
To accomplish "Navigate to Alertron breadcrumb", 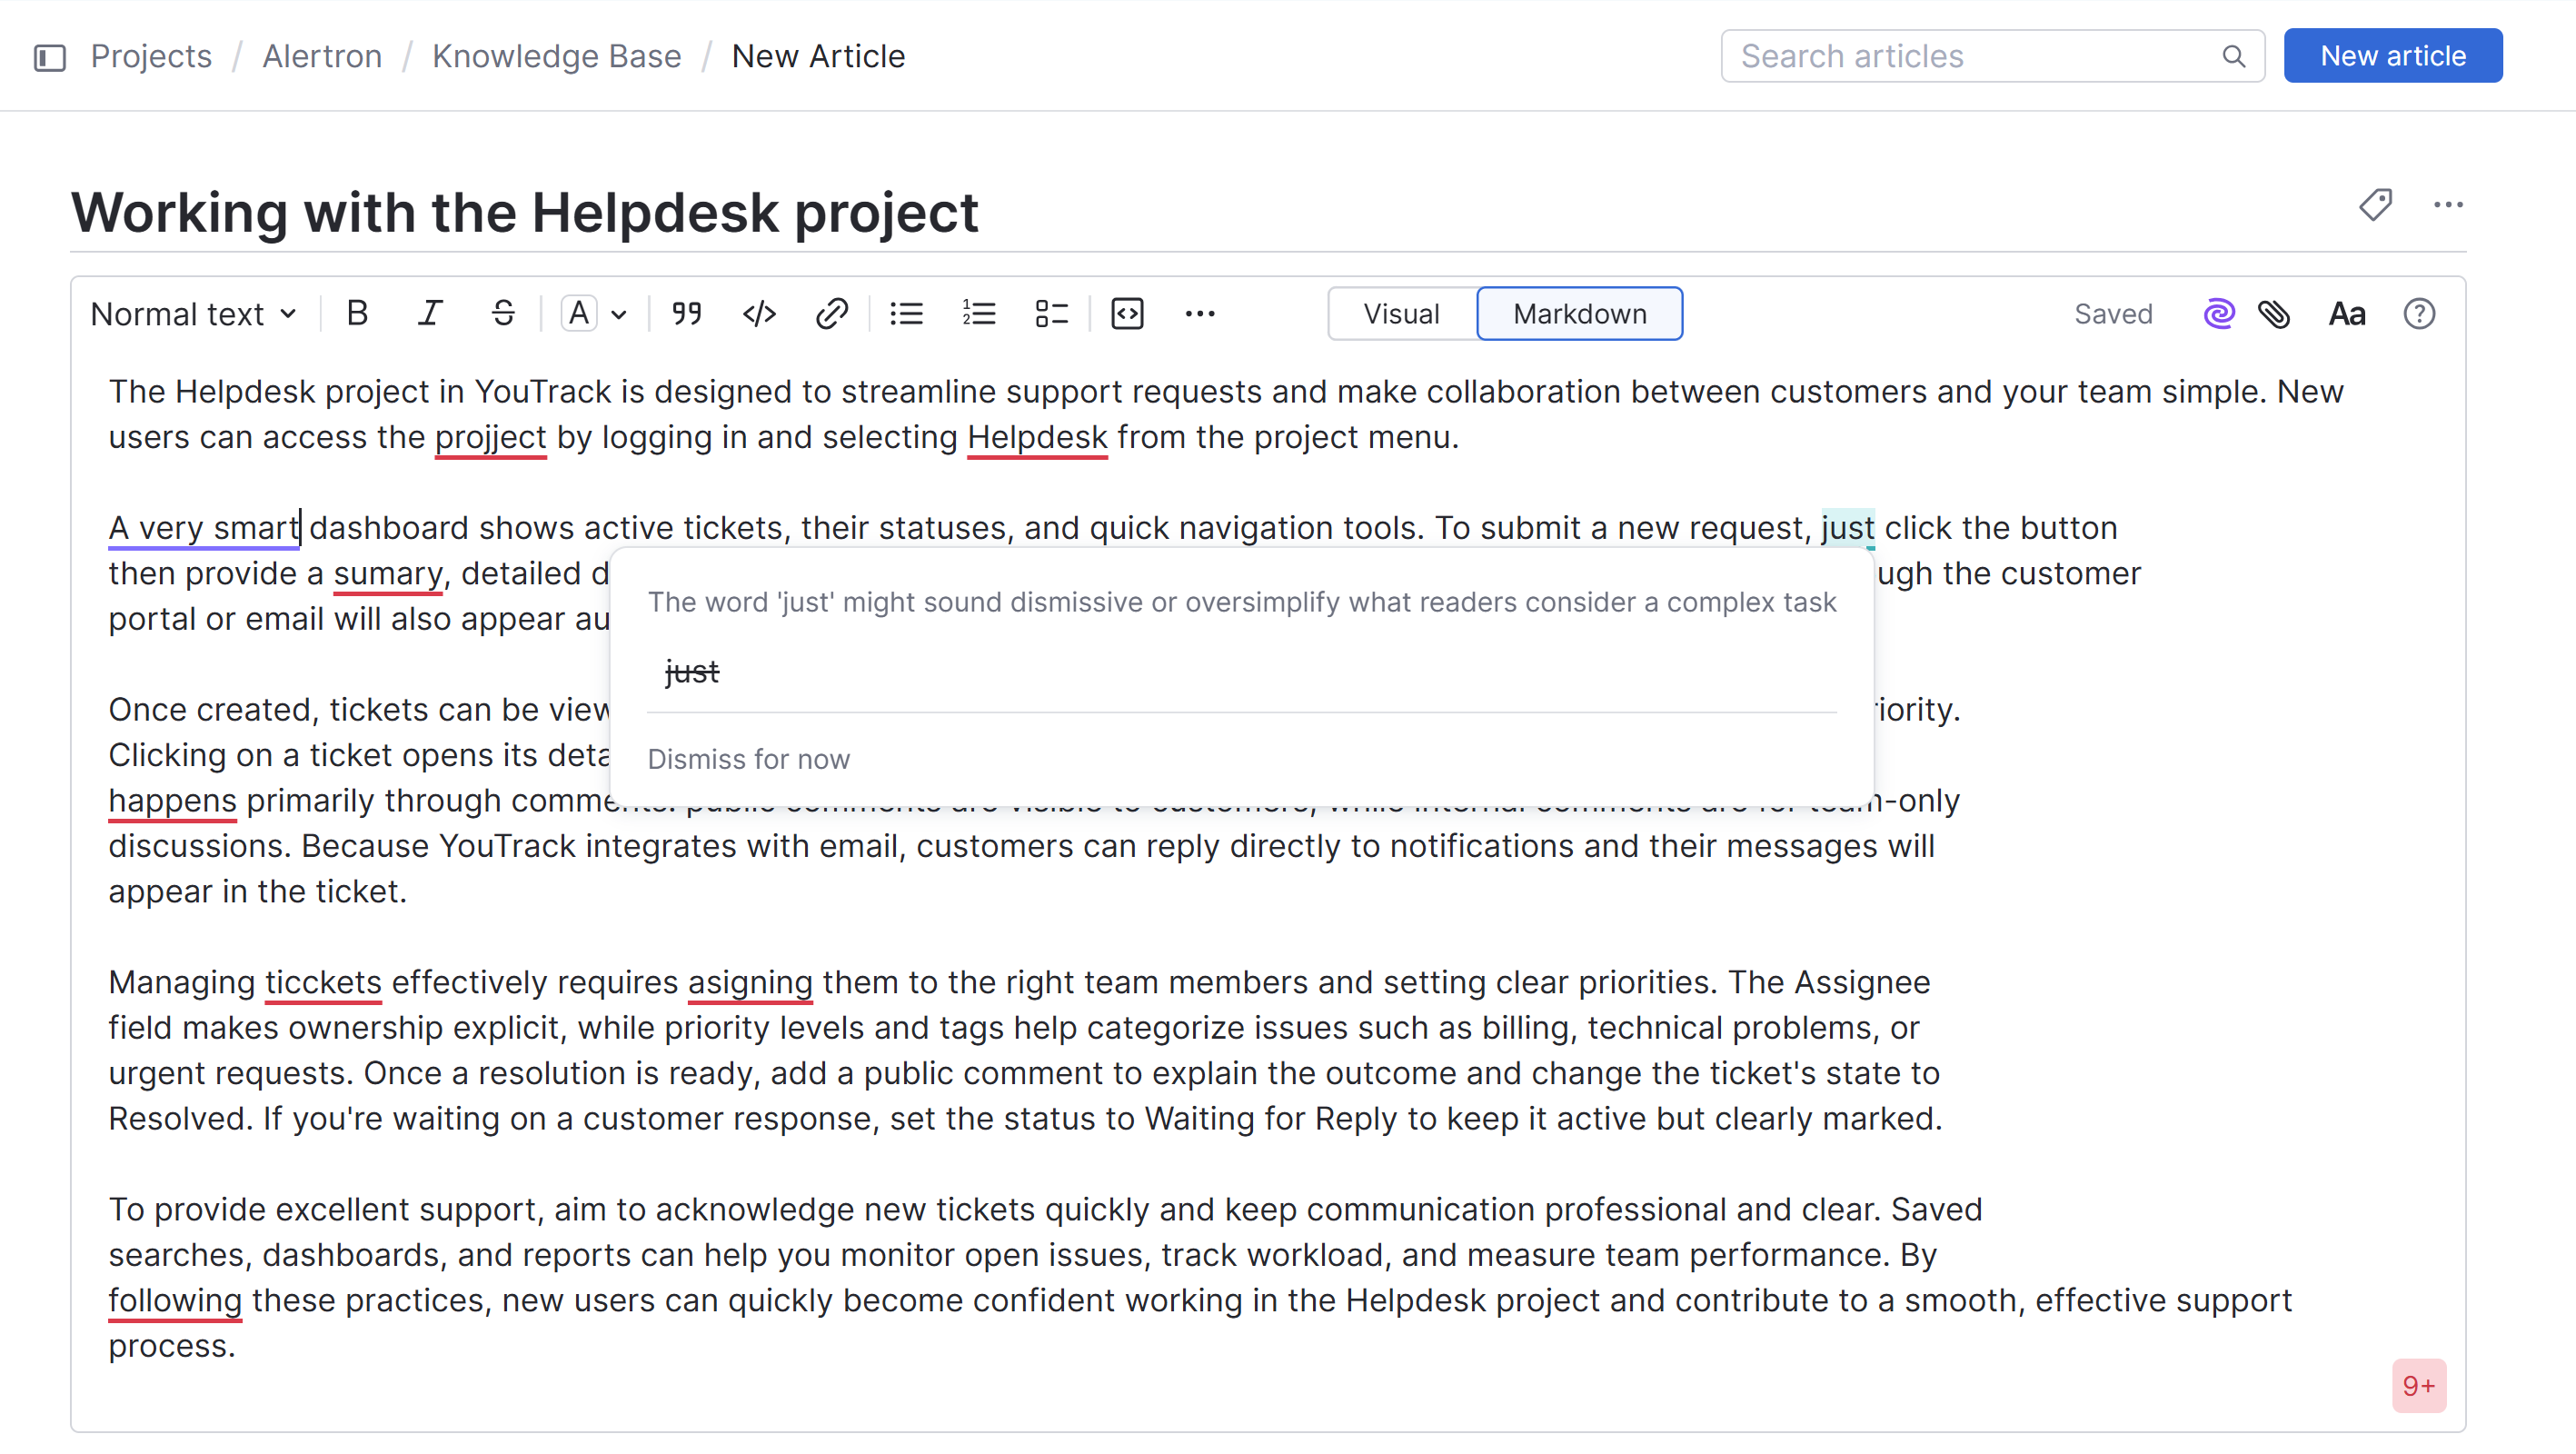I will pos(322,56).
